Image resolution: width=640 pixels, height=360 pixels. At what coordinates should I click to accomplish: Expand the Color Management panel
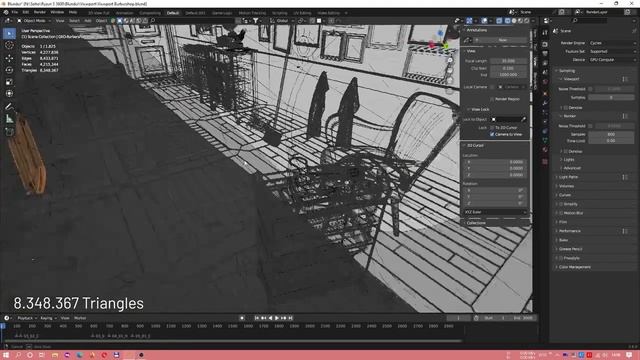pyautogui.click(x=575, y=267)
